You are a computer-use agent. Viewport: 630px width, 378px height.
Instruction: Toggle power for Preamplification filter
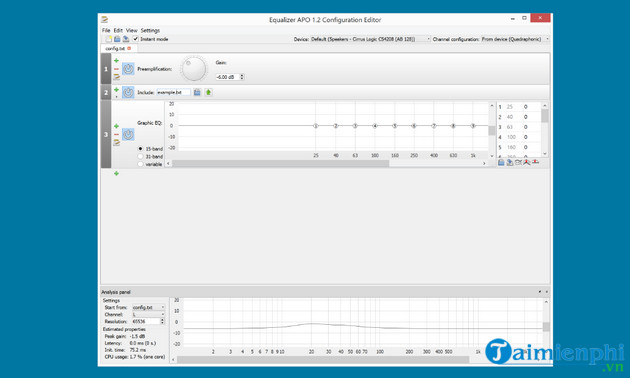pyautogui.click(x=128, y=69)
